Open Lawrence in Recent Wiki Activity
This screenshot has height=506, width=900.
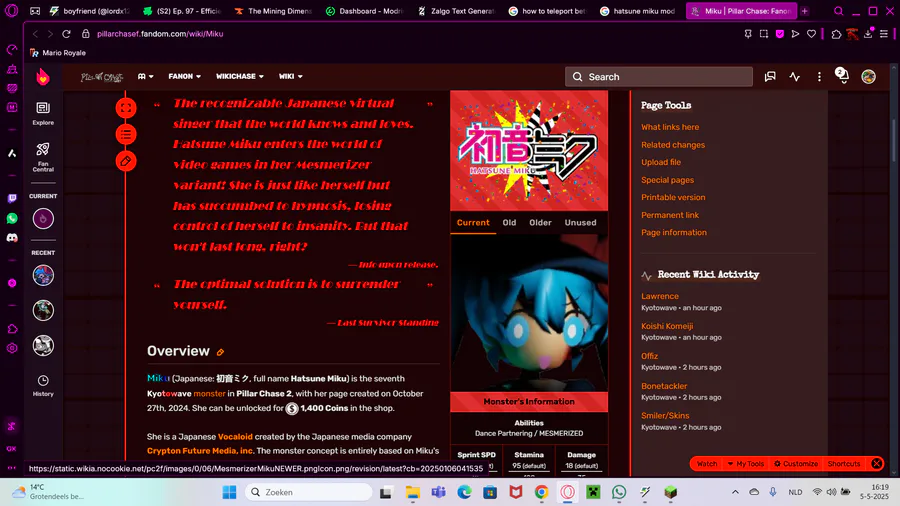660,297
